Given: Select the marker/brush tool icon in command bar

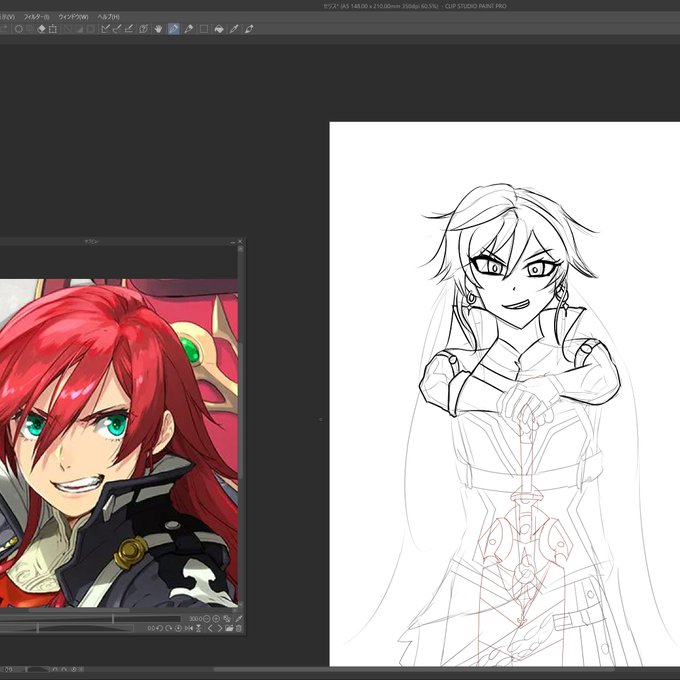Looking at the screenshot, I should coord(189,29).
